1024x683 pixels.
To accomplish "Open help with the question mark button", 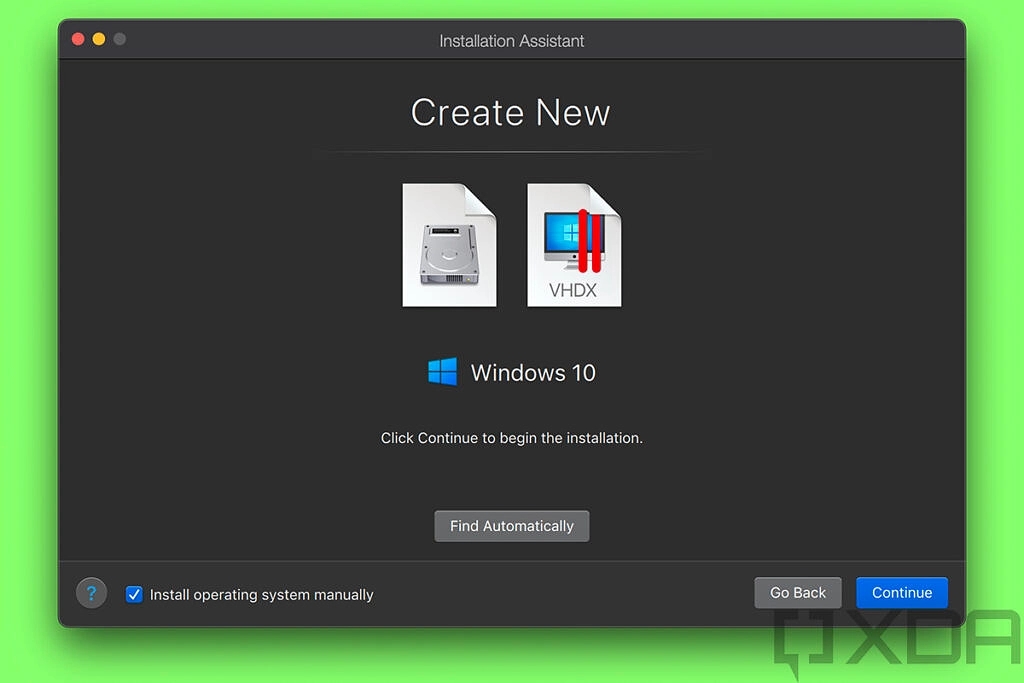I will pos(91,593).
